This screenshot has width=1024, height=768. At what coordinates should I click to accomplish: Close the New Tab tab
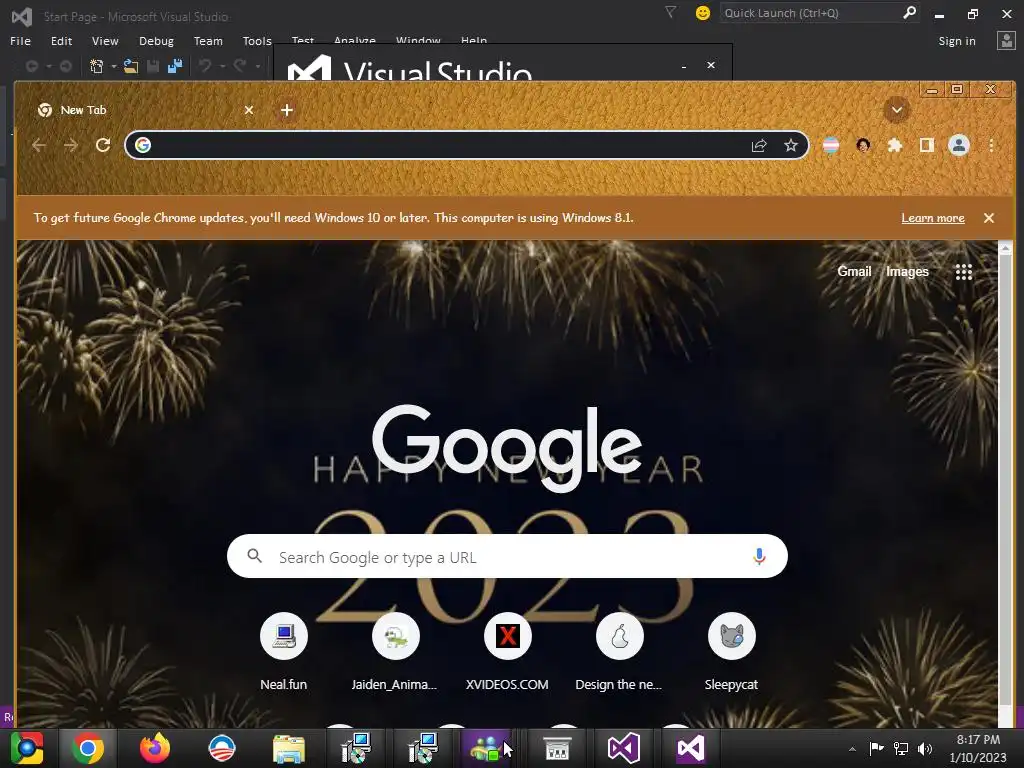pos(249,110)
